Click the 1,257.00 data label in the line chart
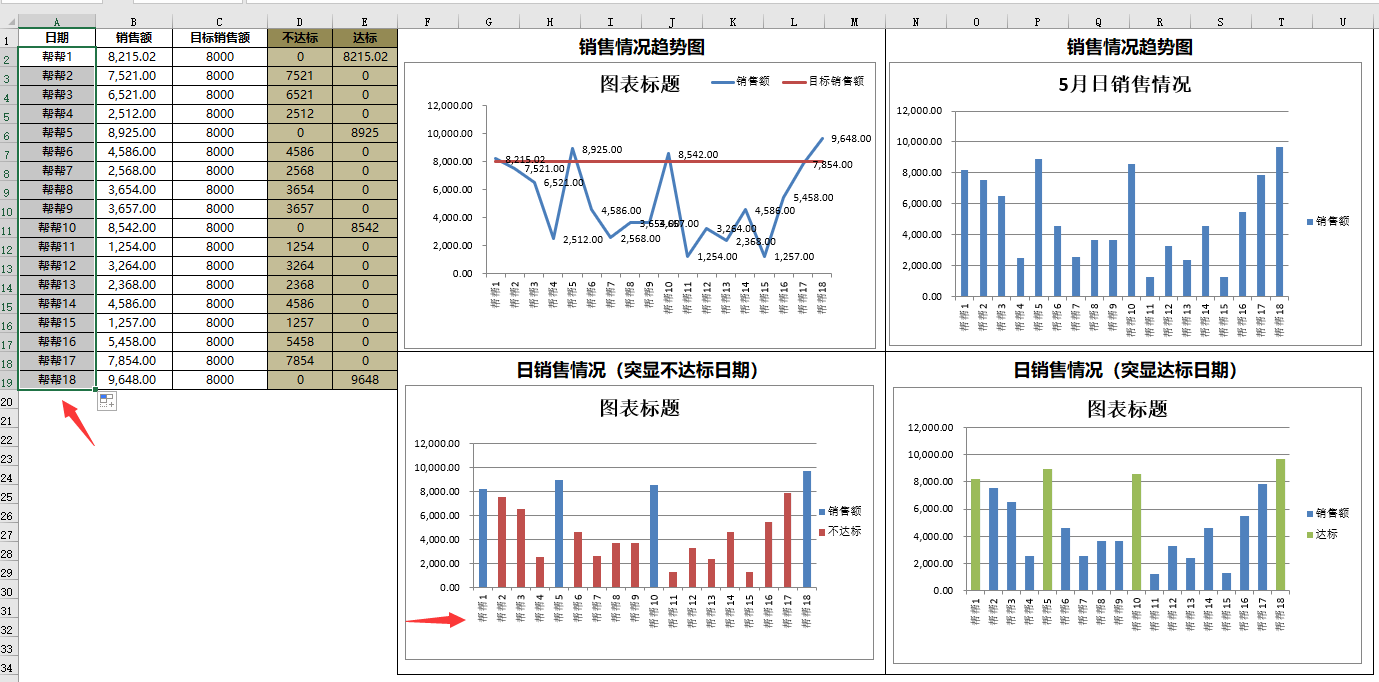Screen dimensions: 1379x682 click(x=794, y=256)
